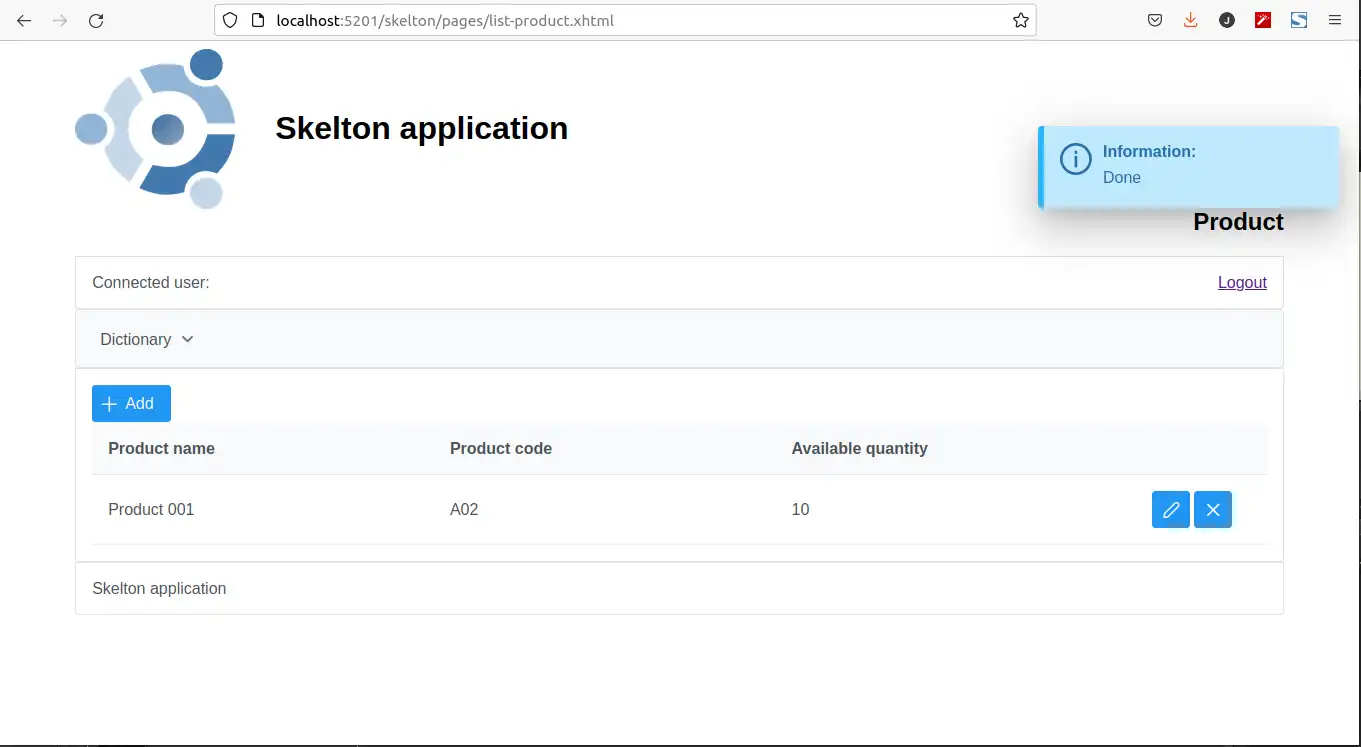Sort by the Product name column header
The width and height of the screenshot is (1361, 747).
pyautogui.click(x=161, y=449)
